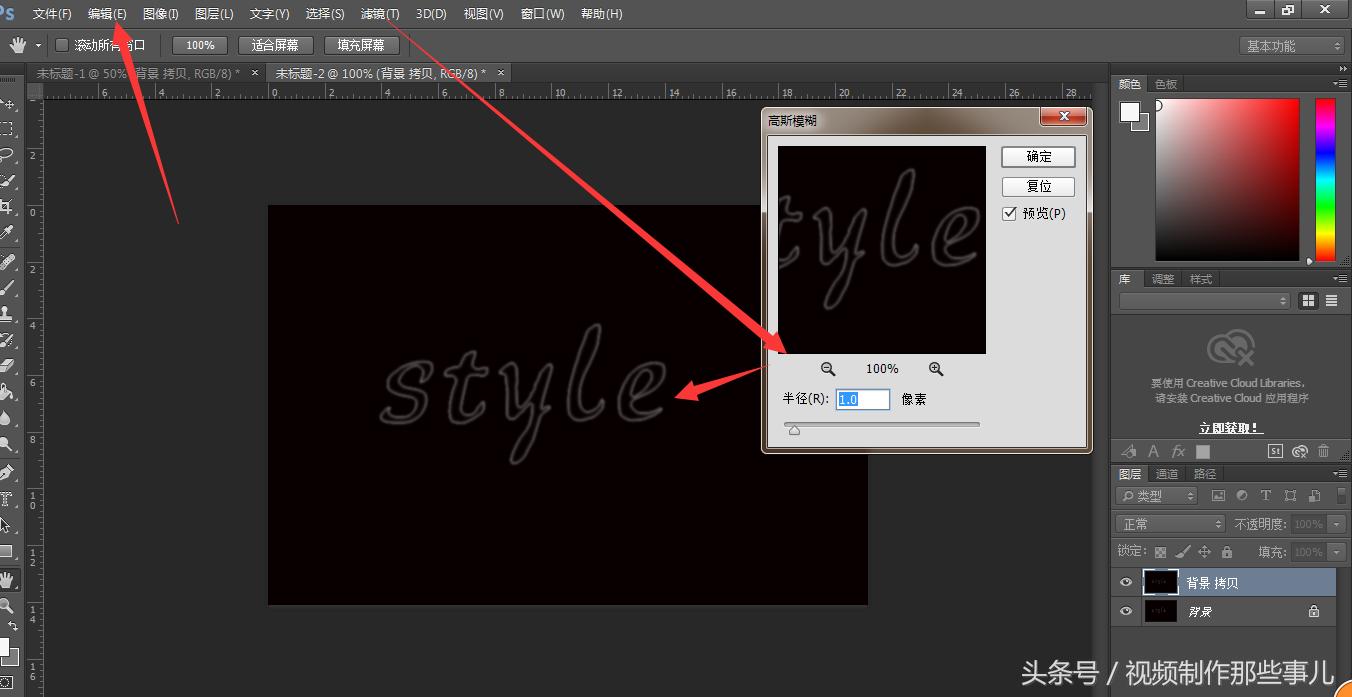Select the Eraser tool
1352x697 pixels.
click(7, 366)
